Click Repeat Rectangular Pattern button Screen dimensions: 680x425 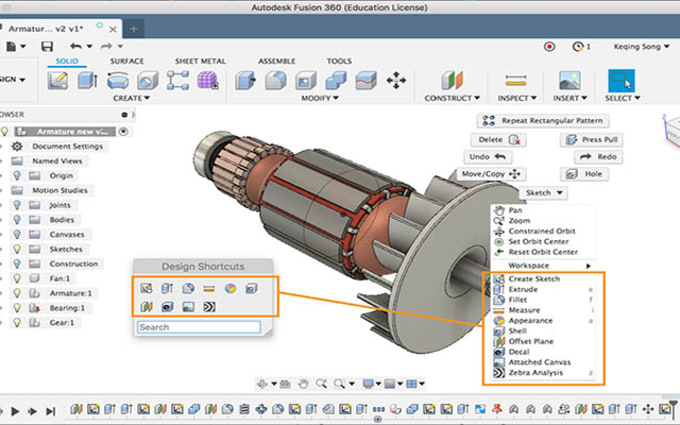[543, 121]
